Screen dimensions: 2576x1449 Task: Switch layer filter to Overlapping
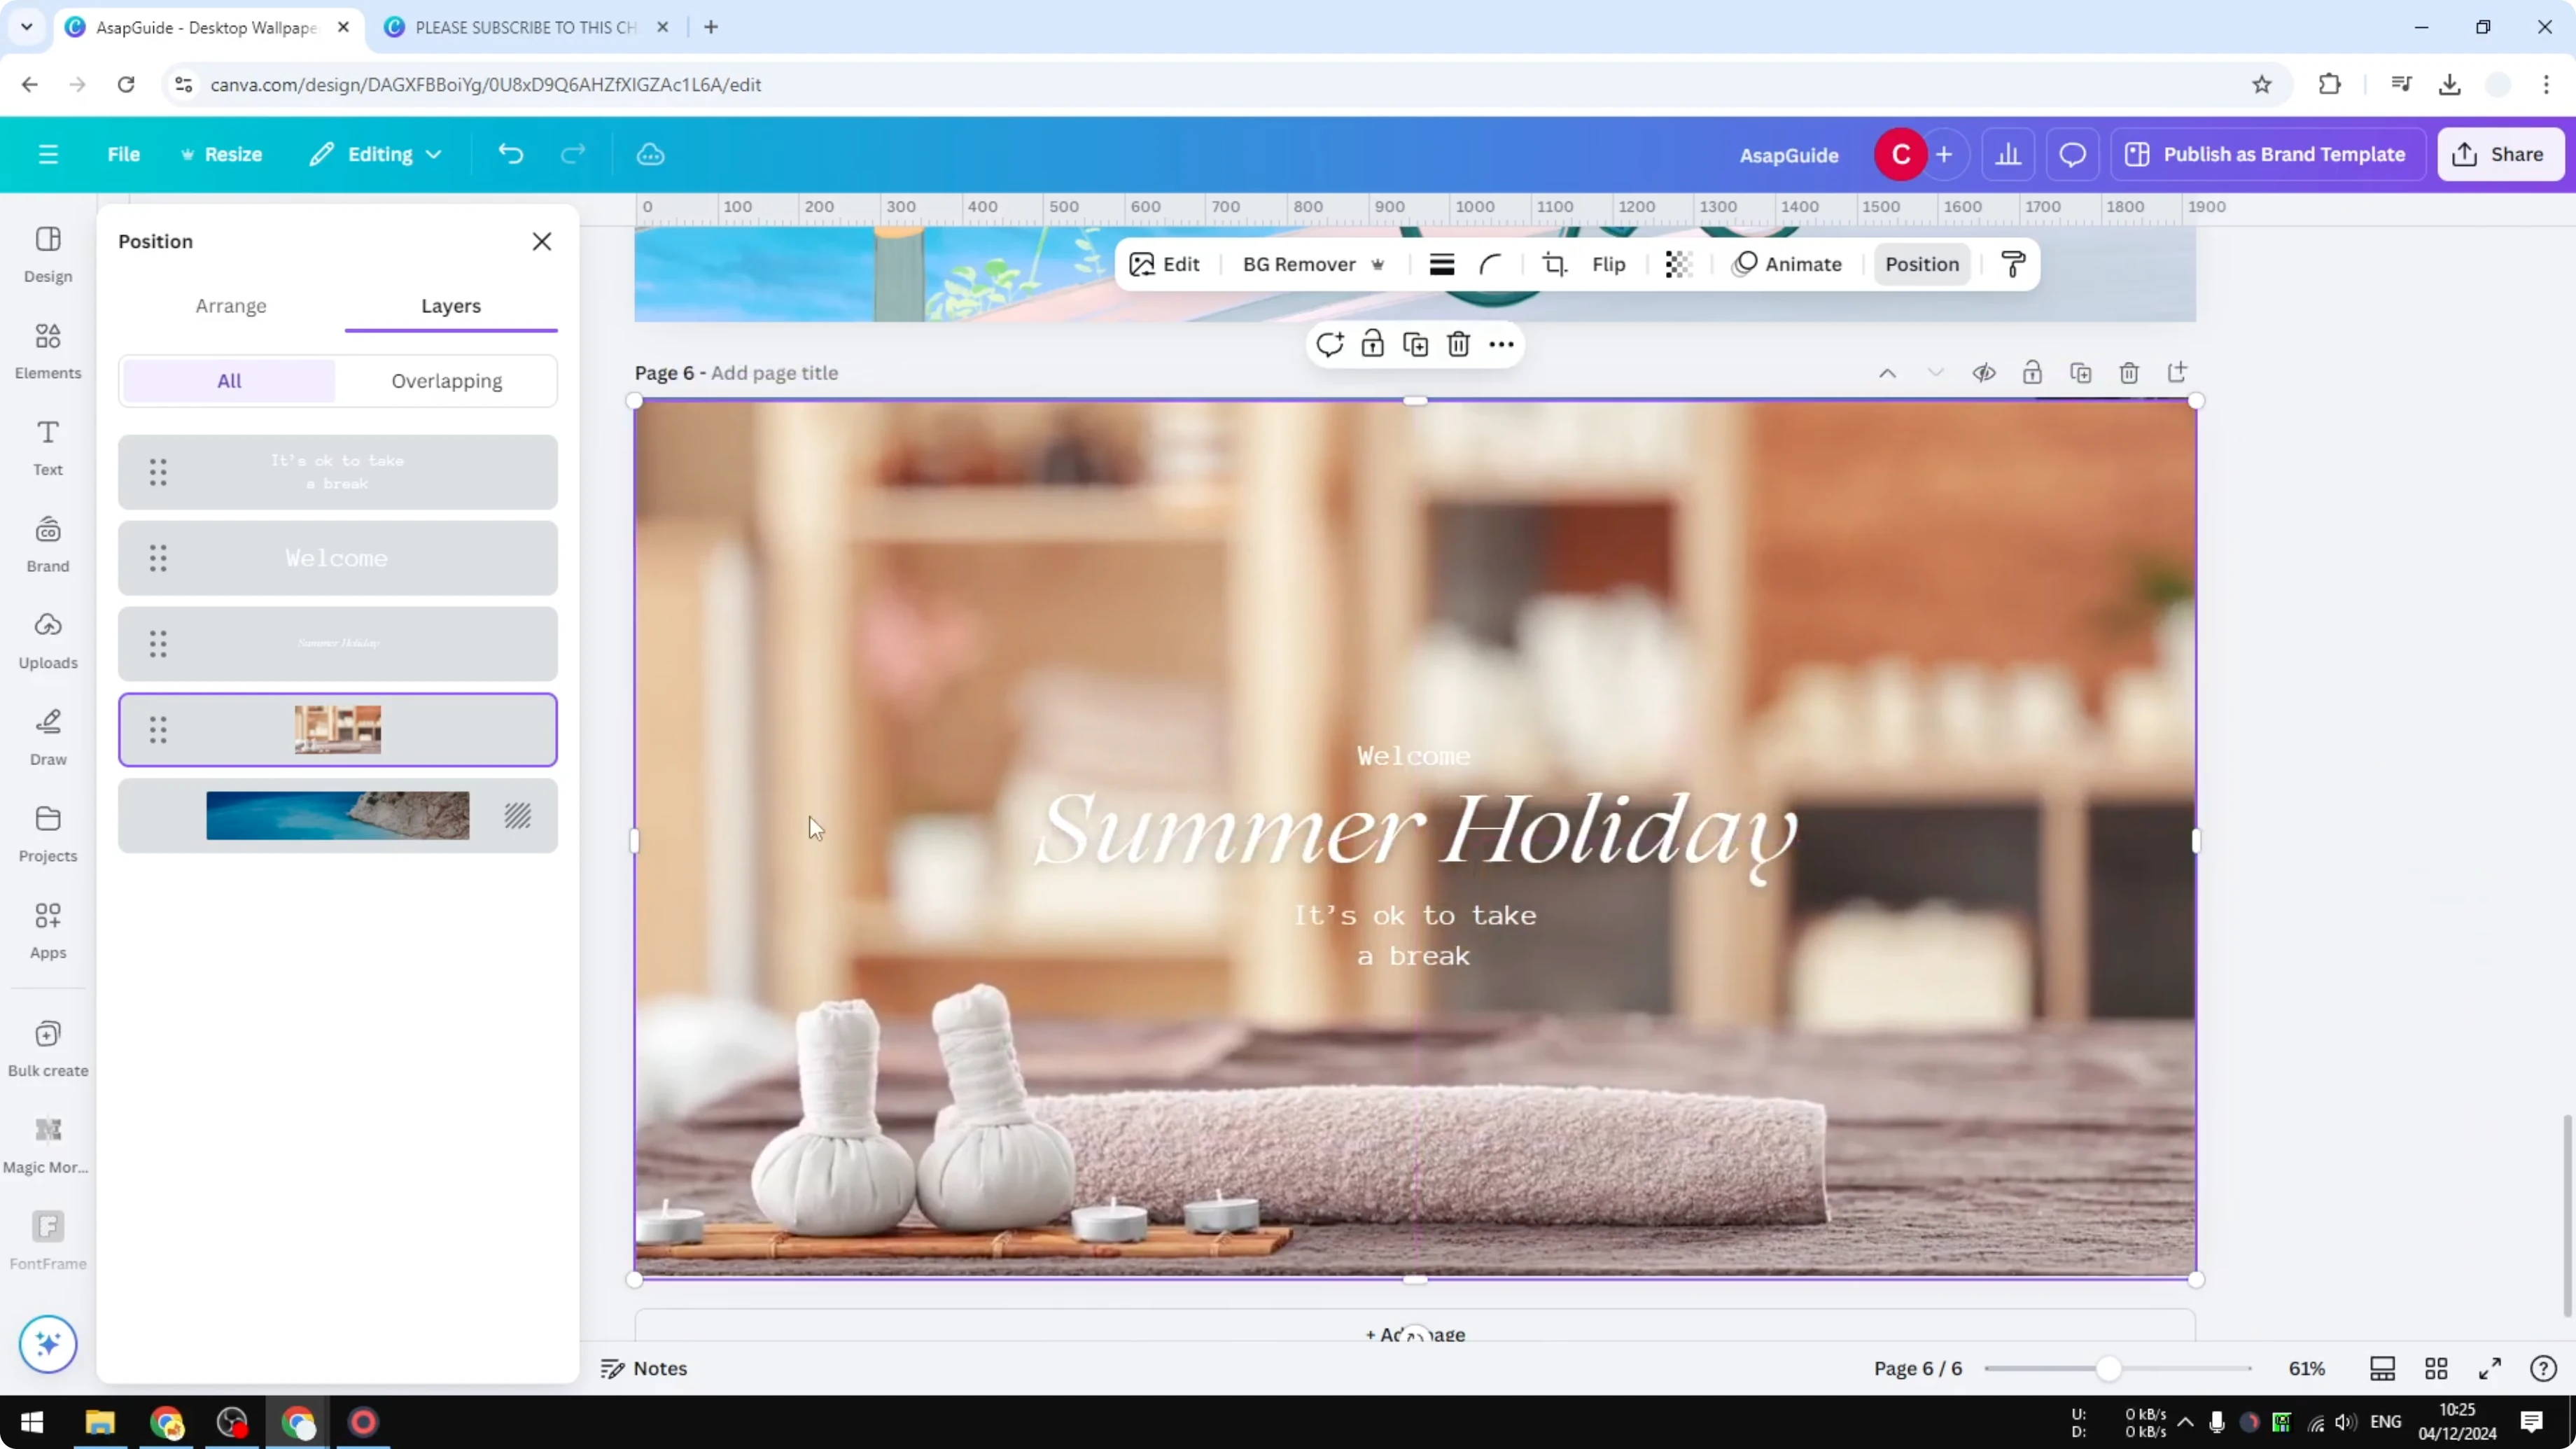pyautogui.click(x=447, y=380)
